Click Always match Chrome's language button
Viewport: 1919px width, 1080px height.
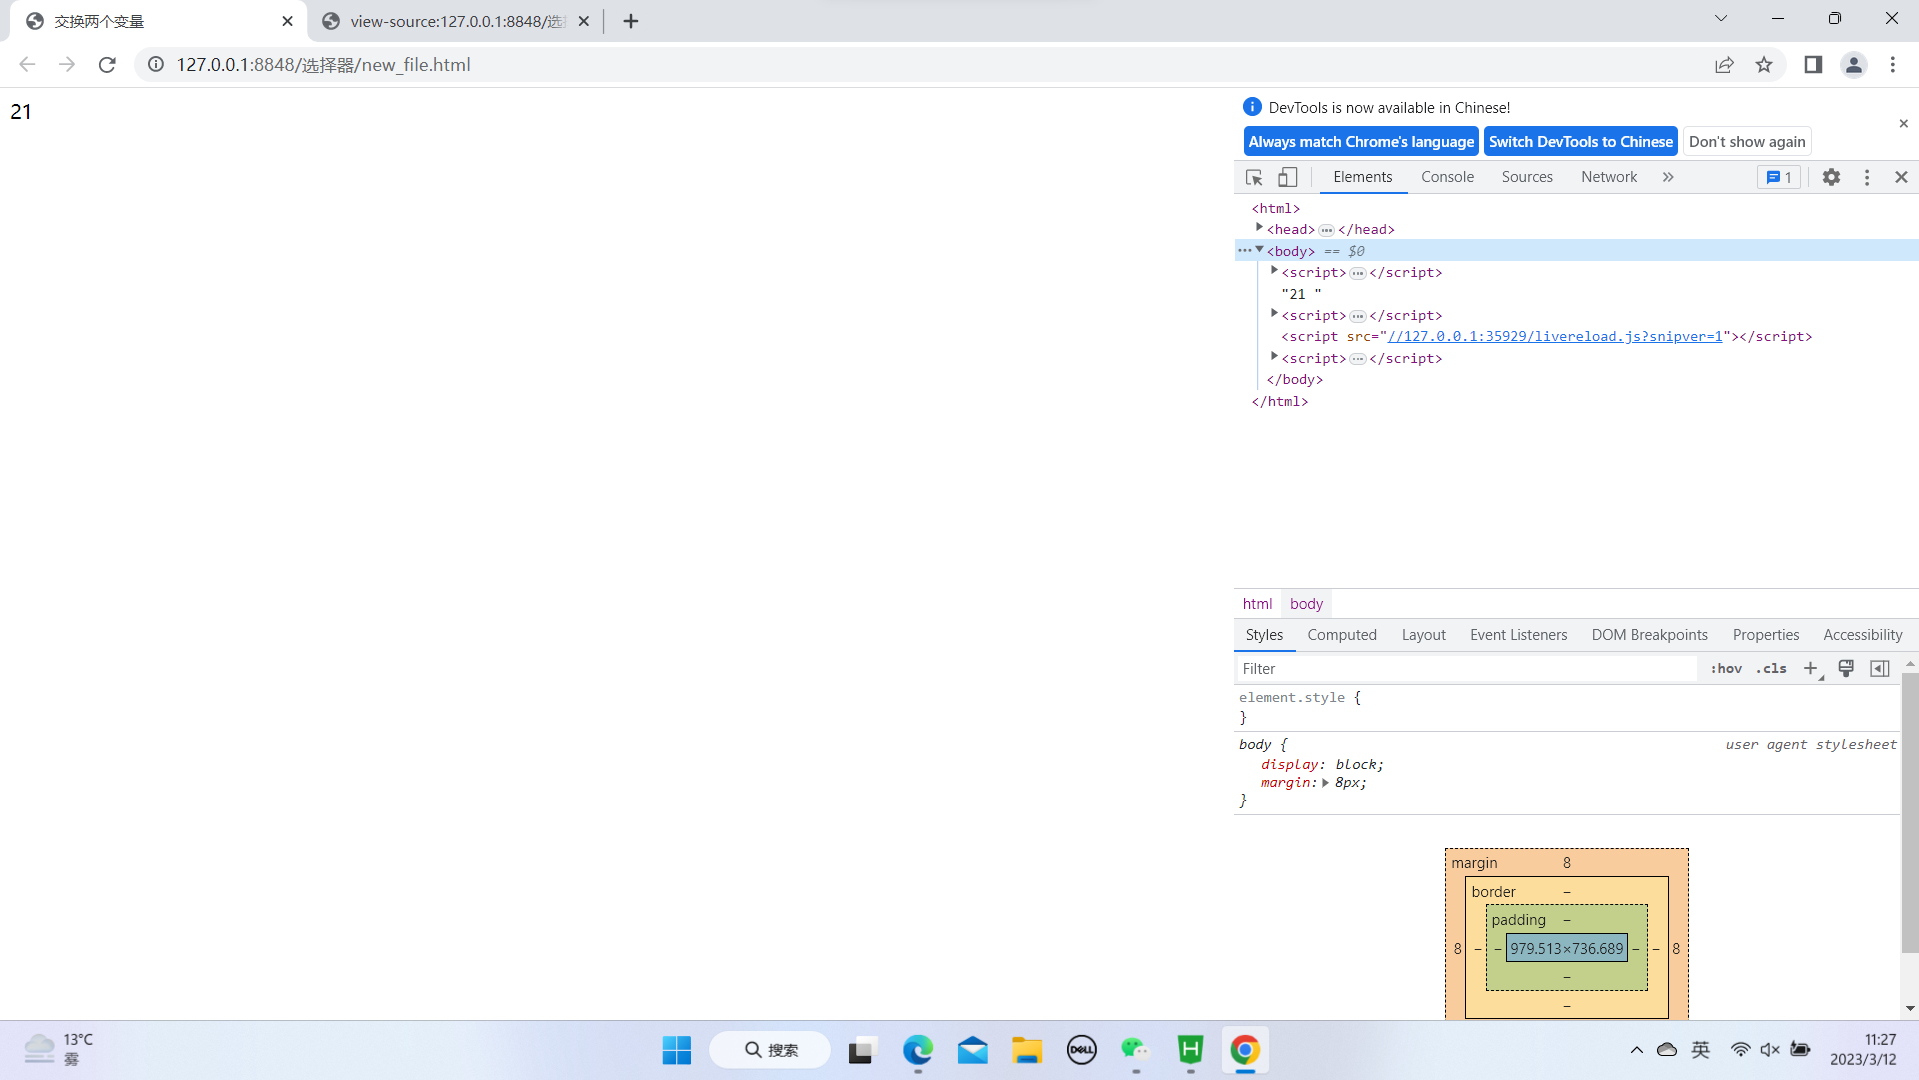(x=1361, y=142)
